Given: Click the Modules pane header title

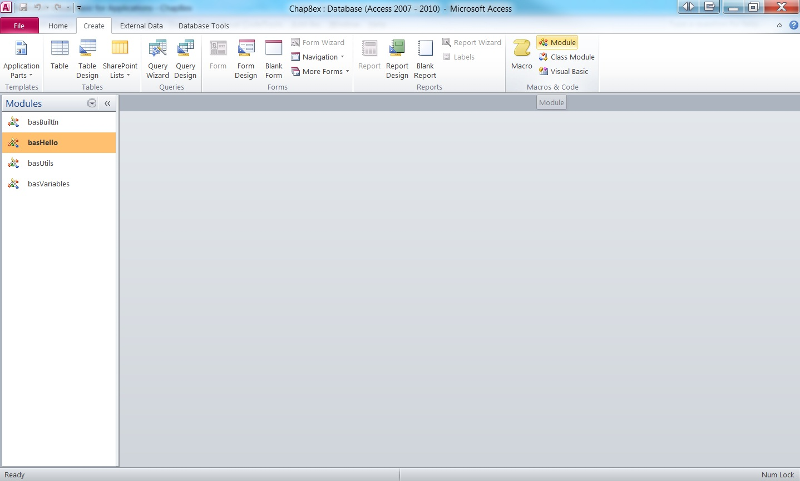Looking at the screenshot, I should pyautogui.click(x=23, y=104).
